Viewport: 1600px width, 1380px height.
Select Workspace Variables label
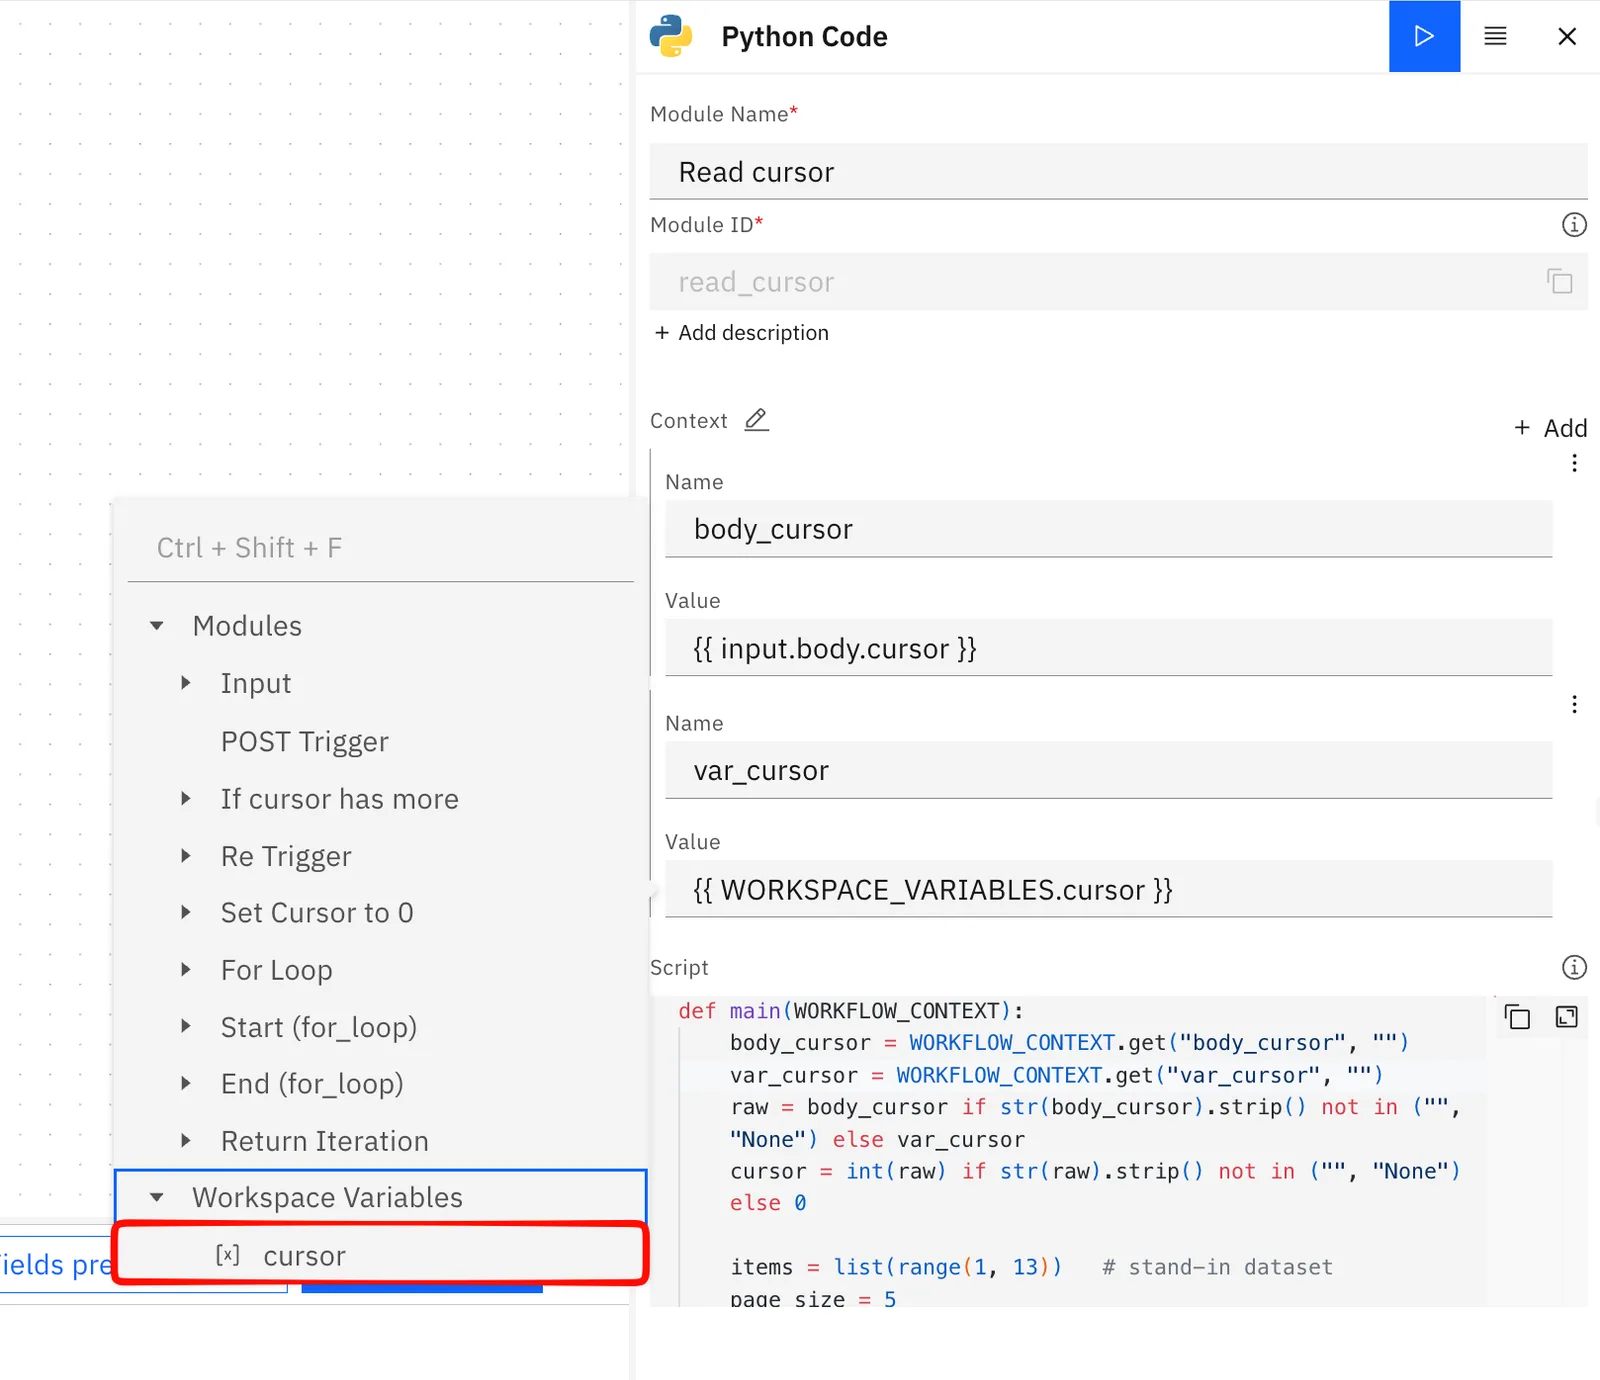pos(327,1198)
